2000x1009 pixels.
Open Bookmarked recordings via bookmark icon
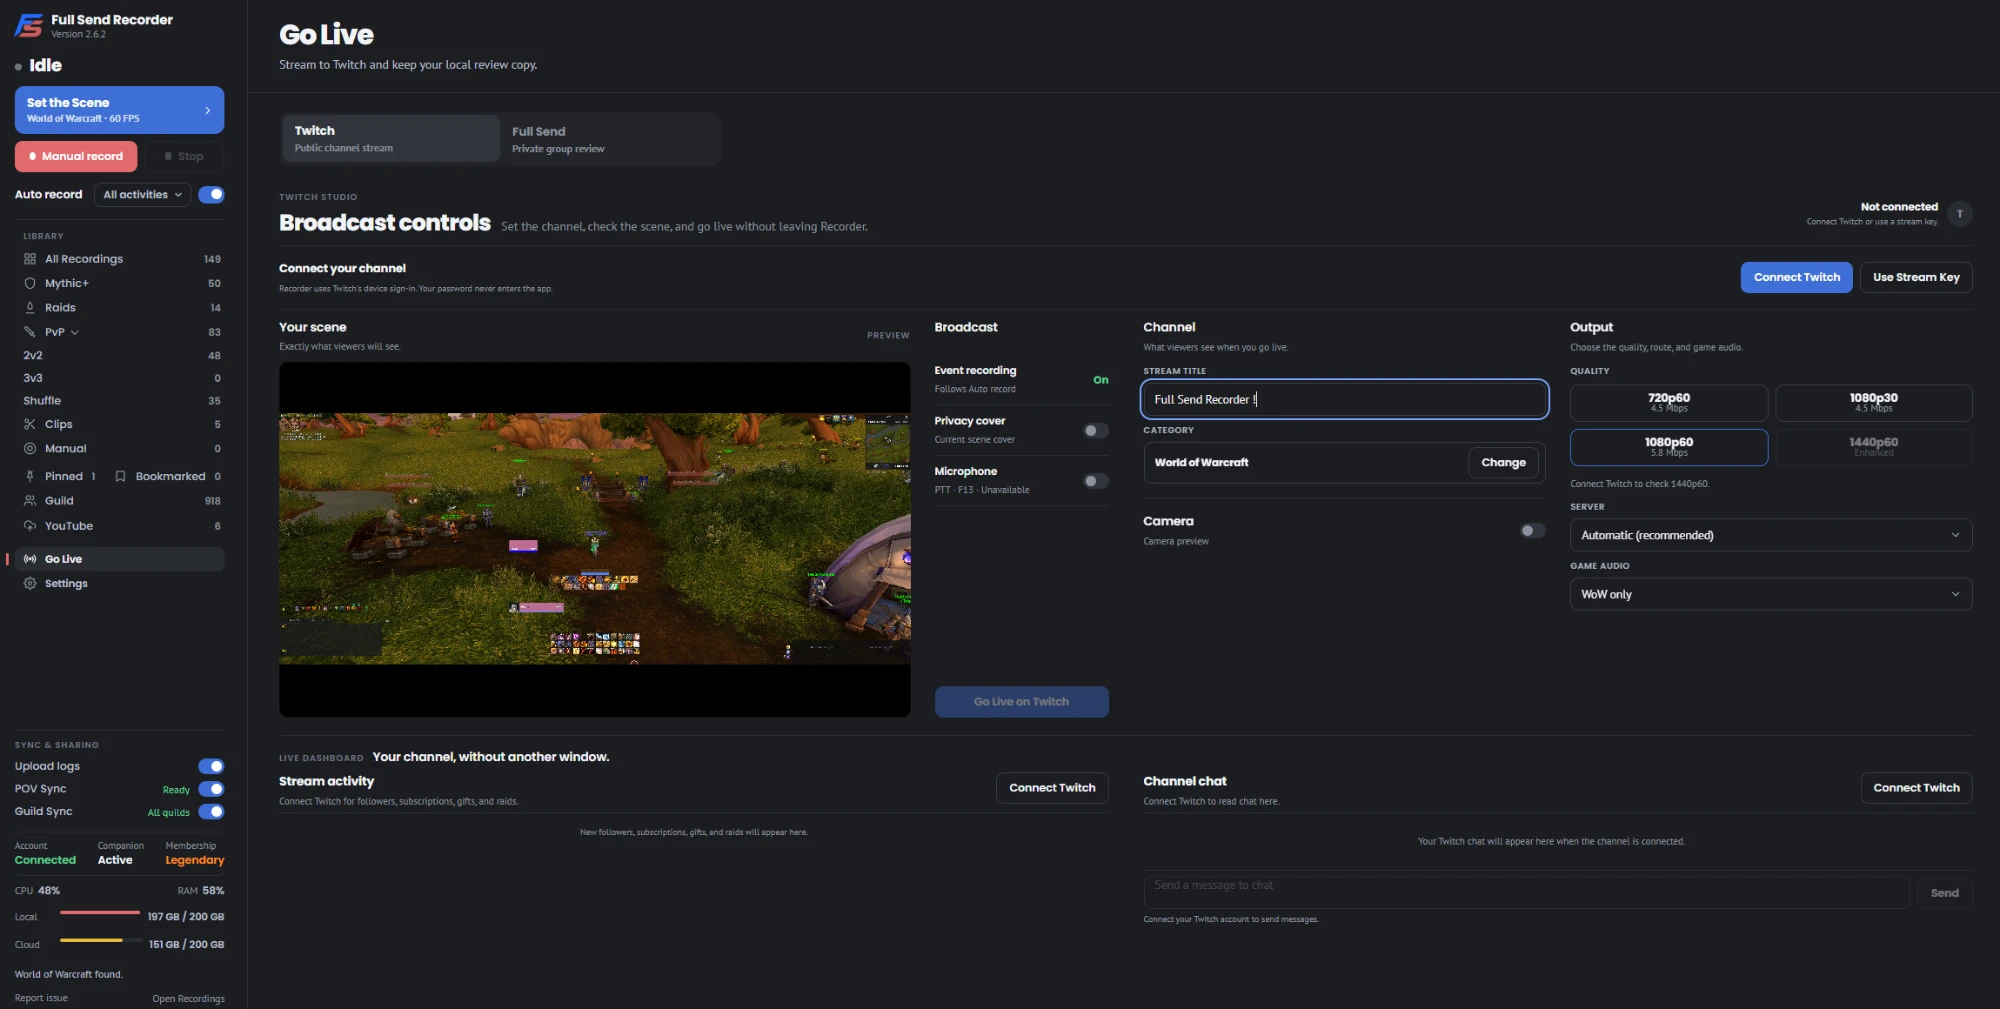[x=120, y=476]
